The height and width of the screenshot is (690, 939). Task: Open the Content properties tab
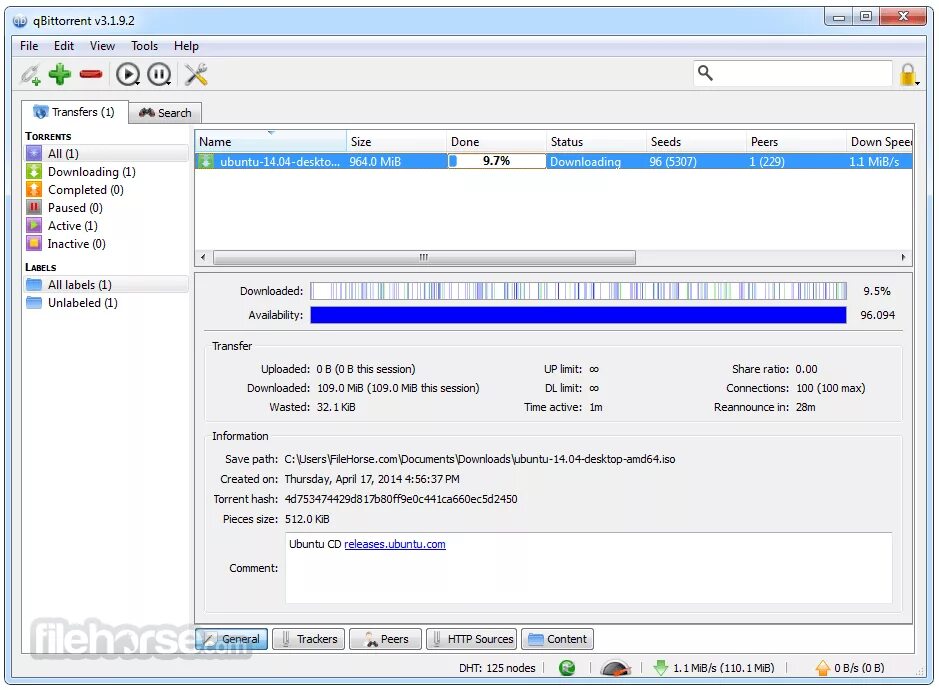(558, 639)
